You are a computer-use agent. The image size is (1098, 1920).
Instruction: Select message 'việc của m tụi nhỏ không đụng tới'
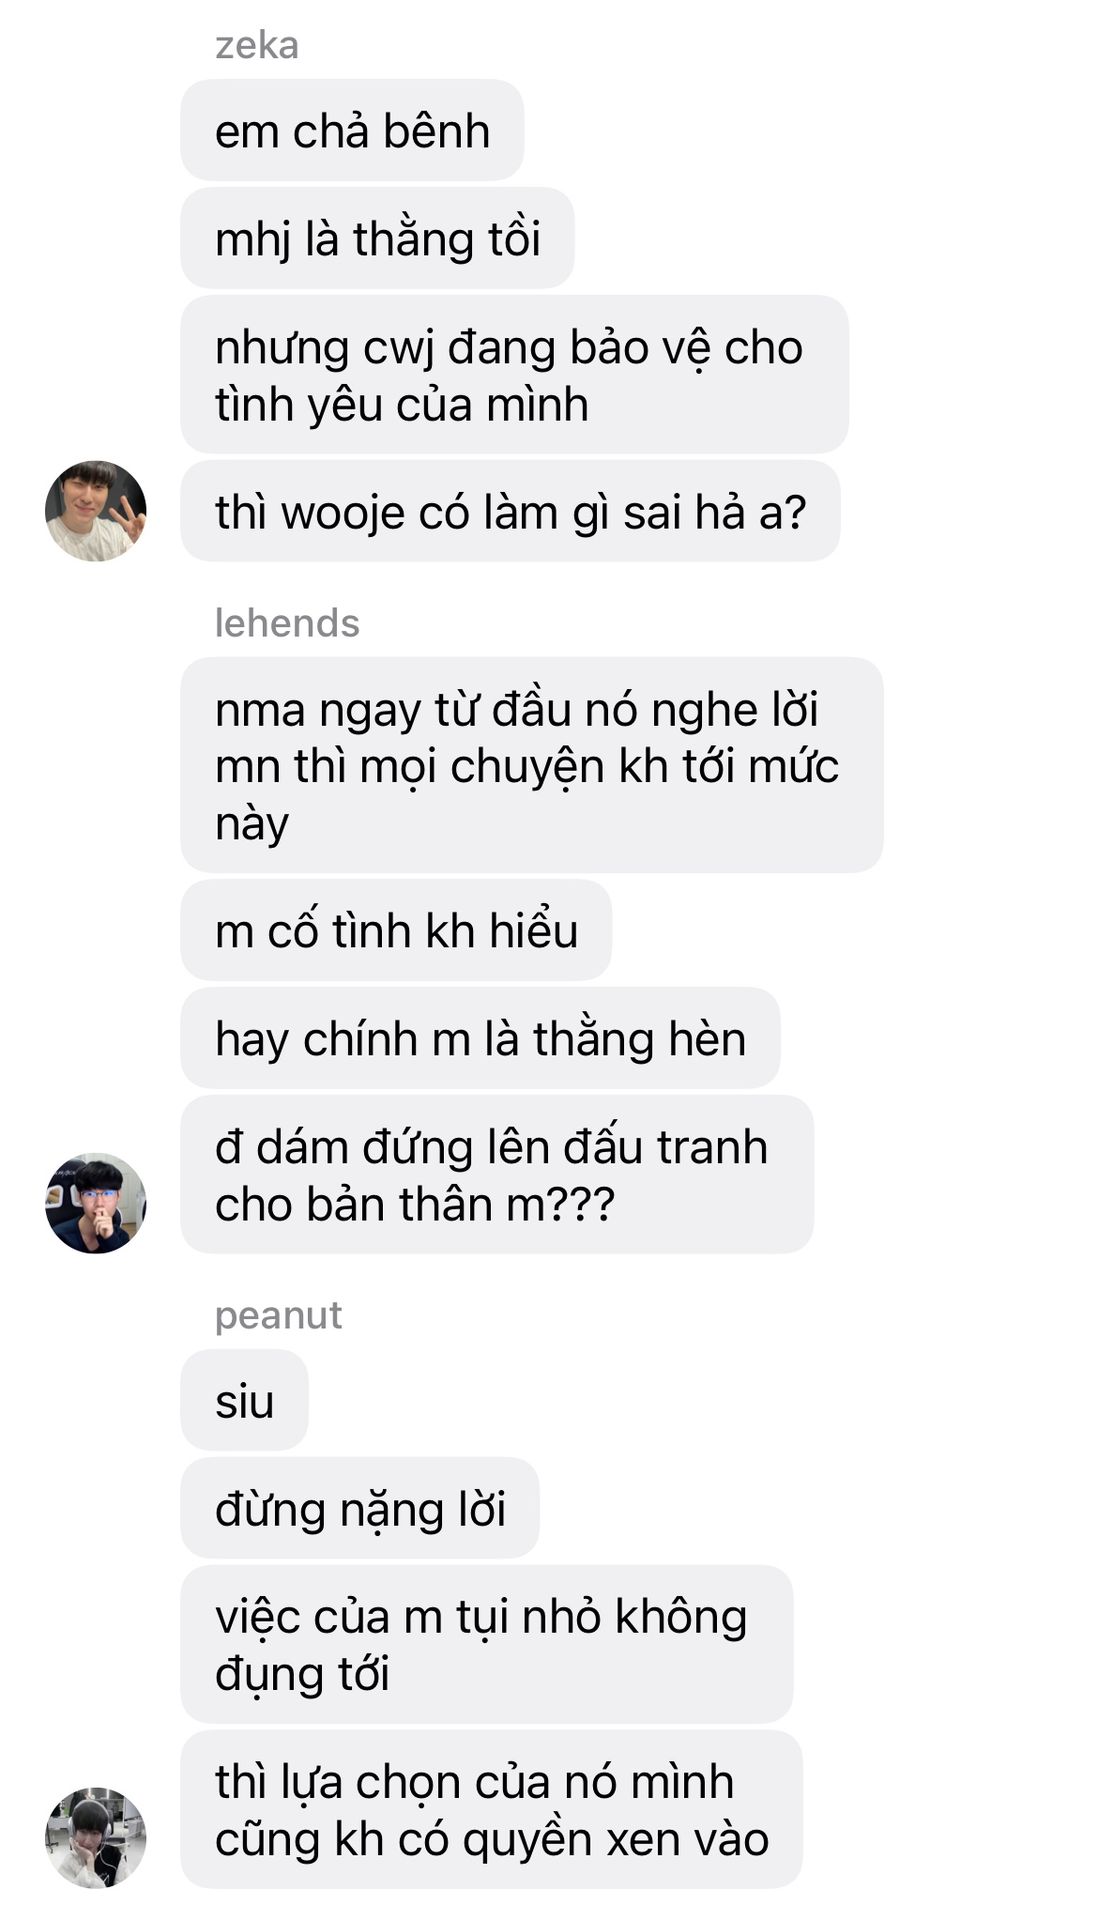click(487, 1645)
